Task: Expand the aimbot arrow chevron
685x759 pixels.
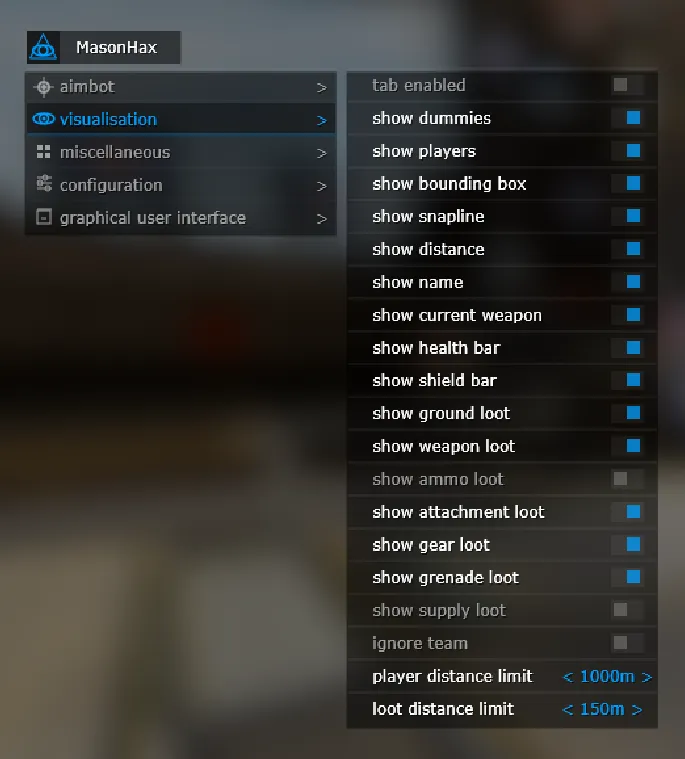Action: click(x=321, y=88)
